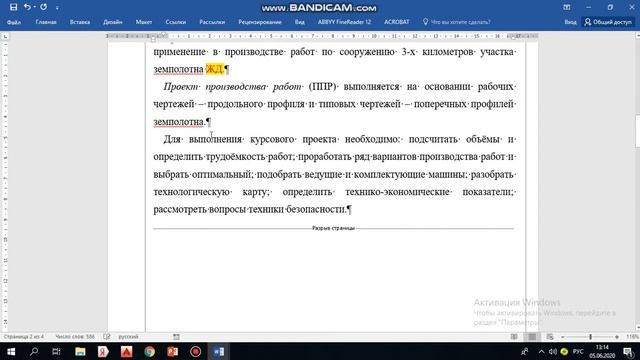This screenshot has height=360, width=640.
Task: Open the People icon in system tray
Action: (525, 351)
